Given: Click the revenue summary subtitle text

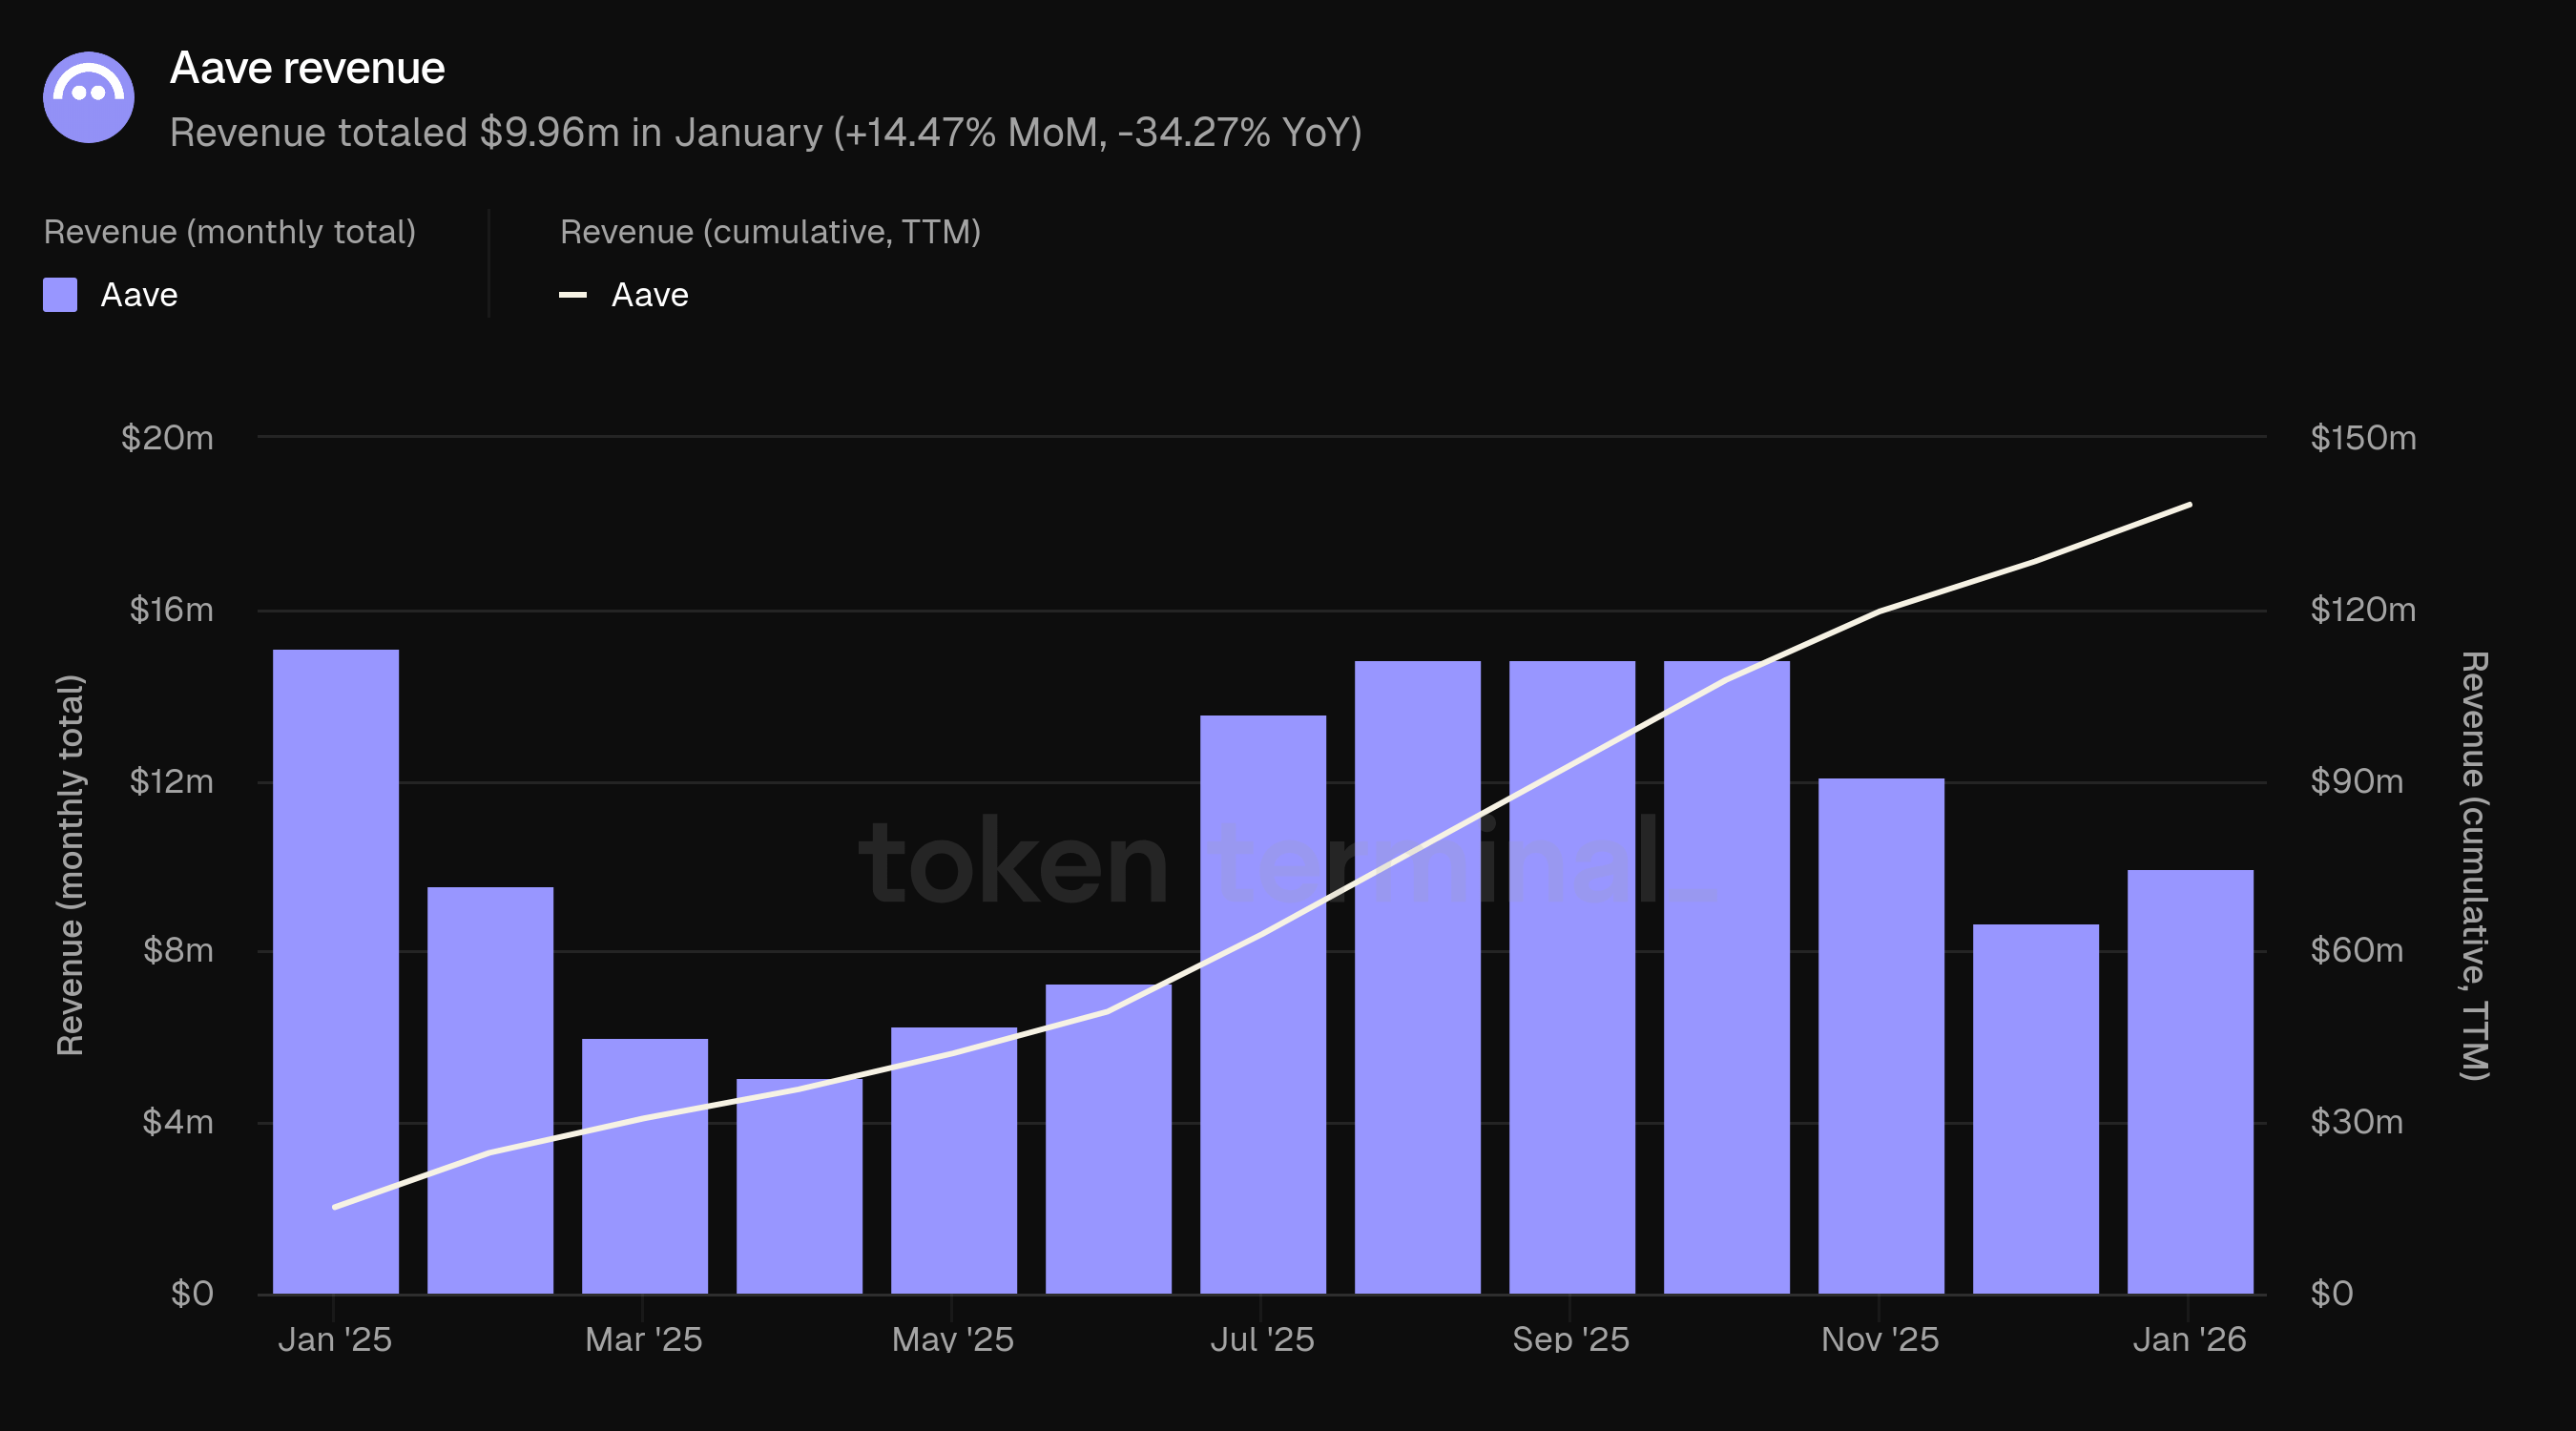Looking at the screenshot, I should point(765,133).
